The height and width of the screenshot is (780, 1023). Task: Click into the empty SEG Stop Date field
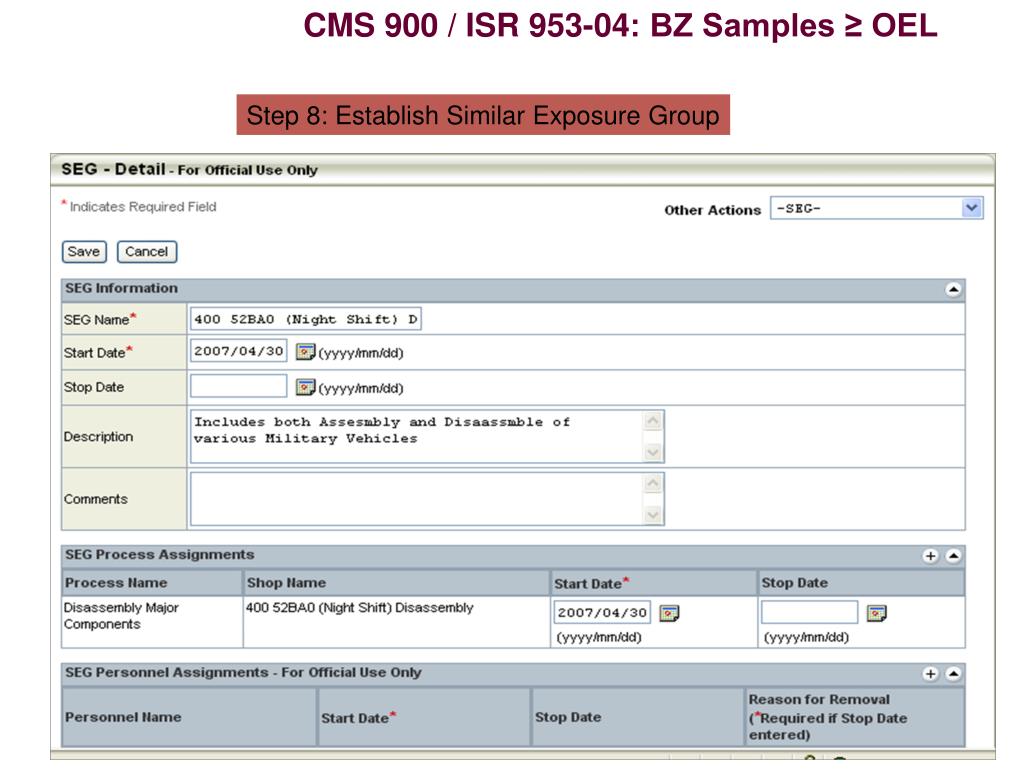pos(239,386)
